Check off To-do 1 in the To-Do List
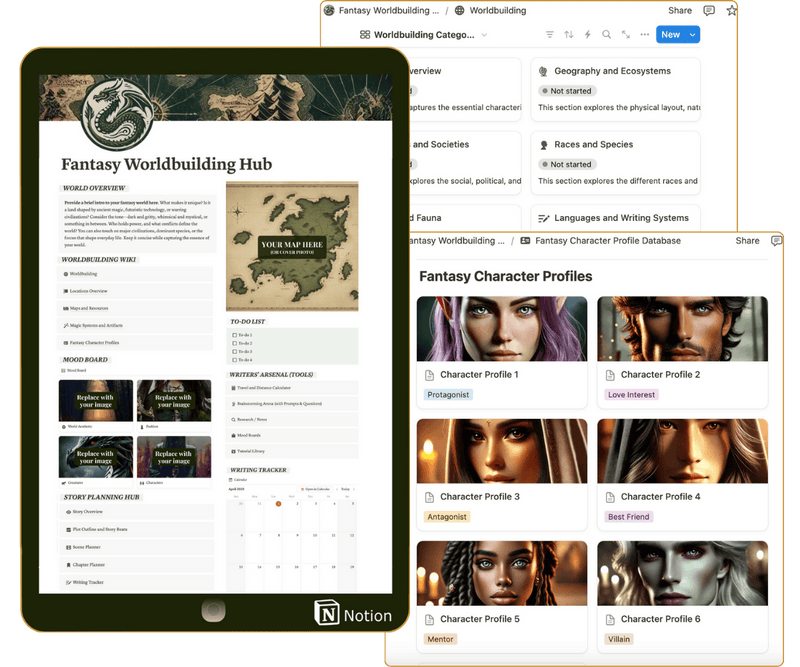The image size is (800, 667). pyautogui.click(x=234, y=335)
